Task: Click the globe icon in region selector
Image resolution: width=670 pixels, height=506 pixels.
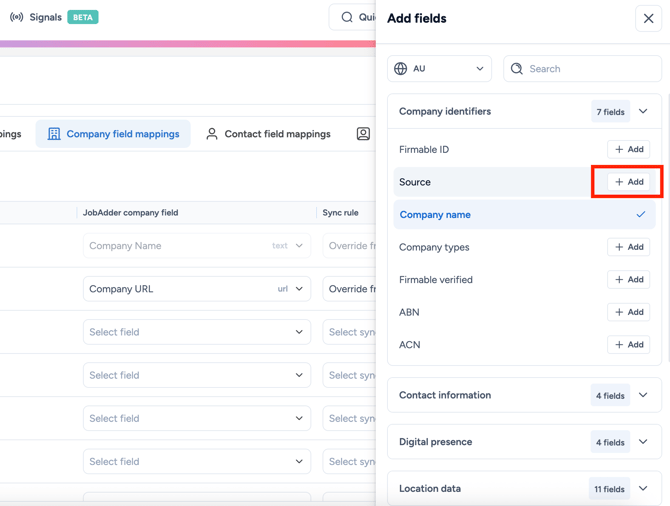Action: 401,69
